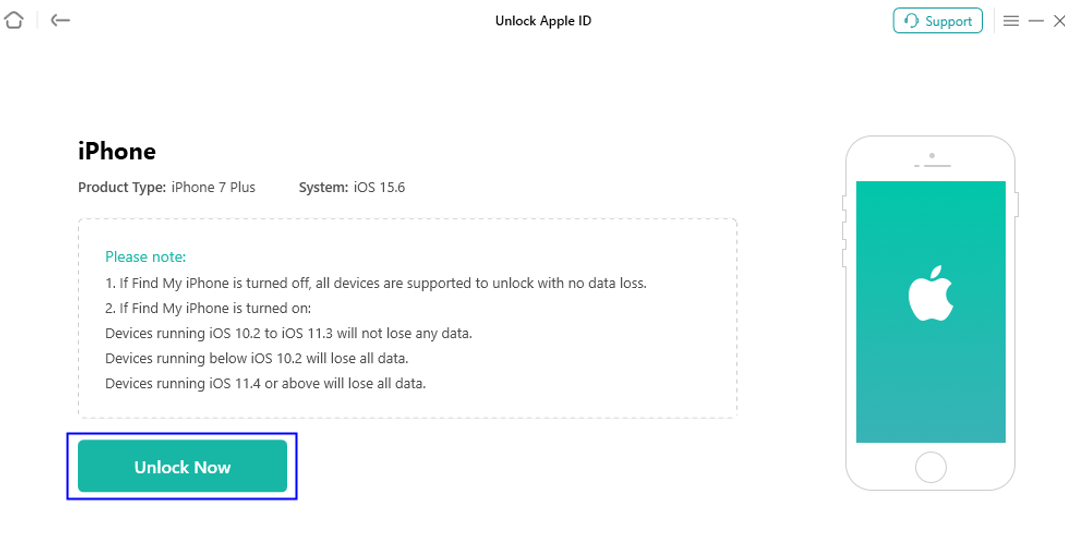This screenshot has height=543, width=1075.
Task: Go to the home screen icon
Action: click(x=14, y=21)
